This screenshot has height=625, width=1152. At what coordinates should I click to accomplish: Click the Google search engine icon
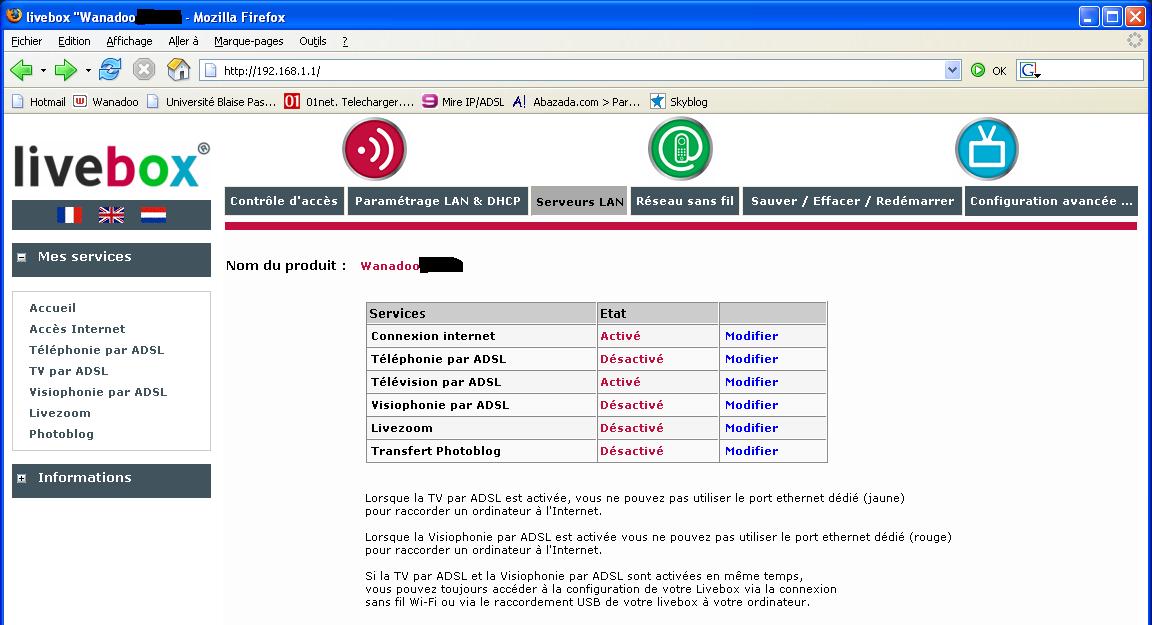click(x=1029, y=71)
